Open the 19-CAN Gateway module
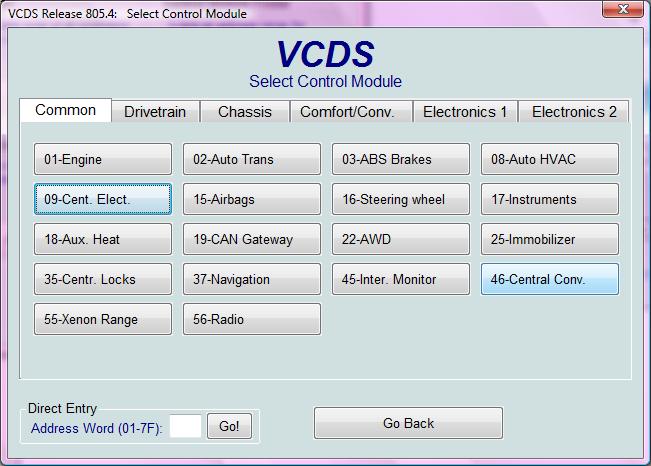The image size is (651, 466). 252,239
